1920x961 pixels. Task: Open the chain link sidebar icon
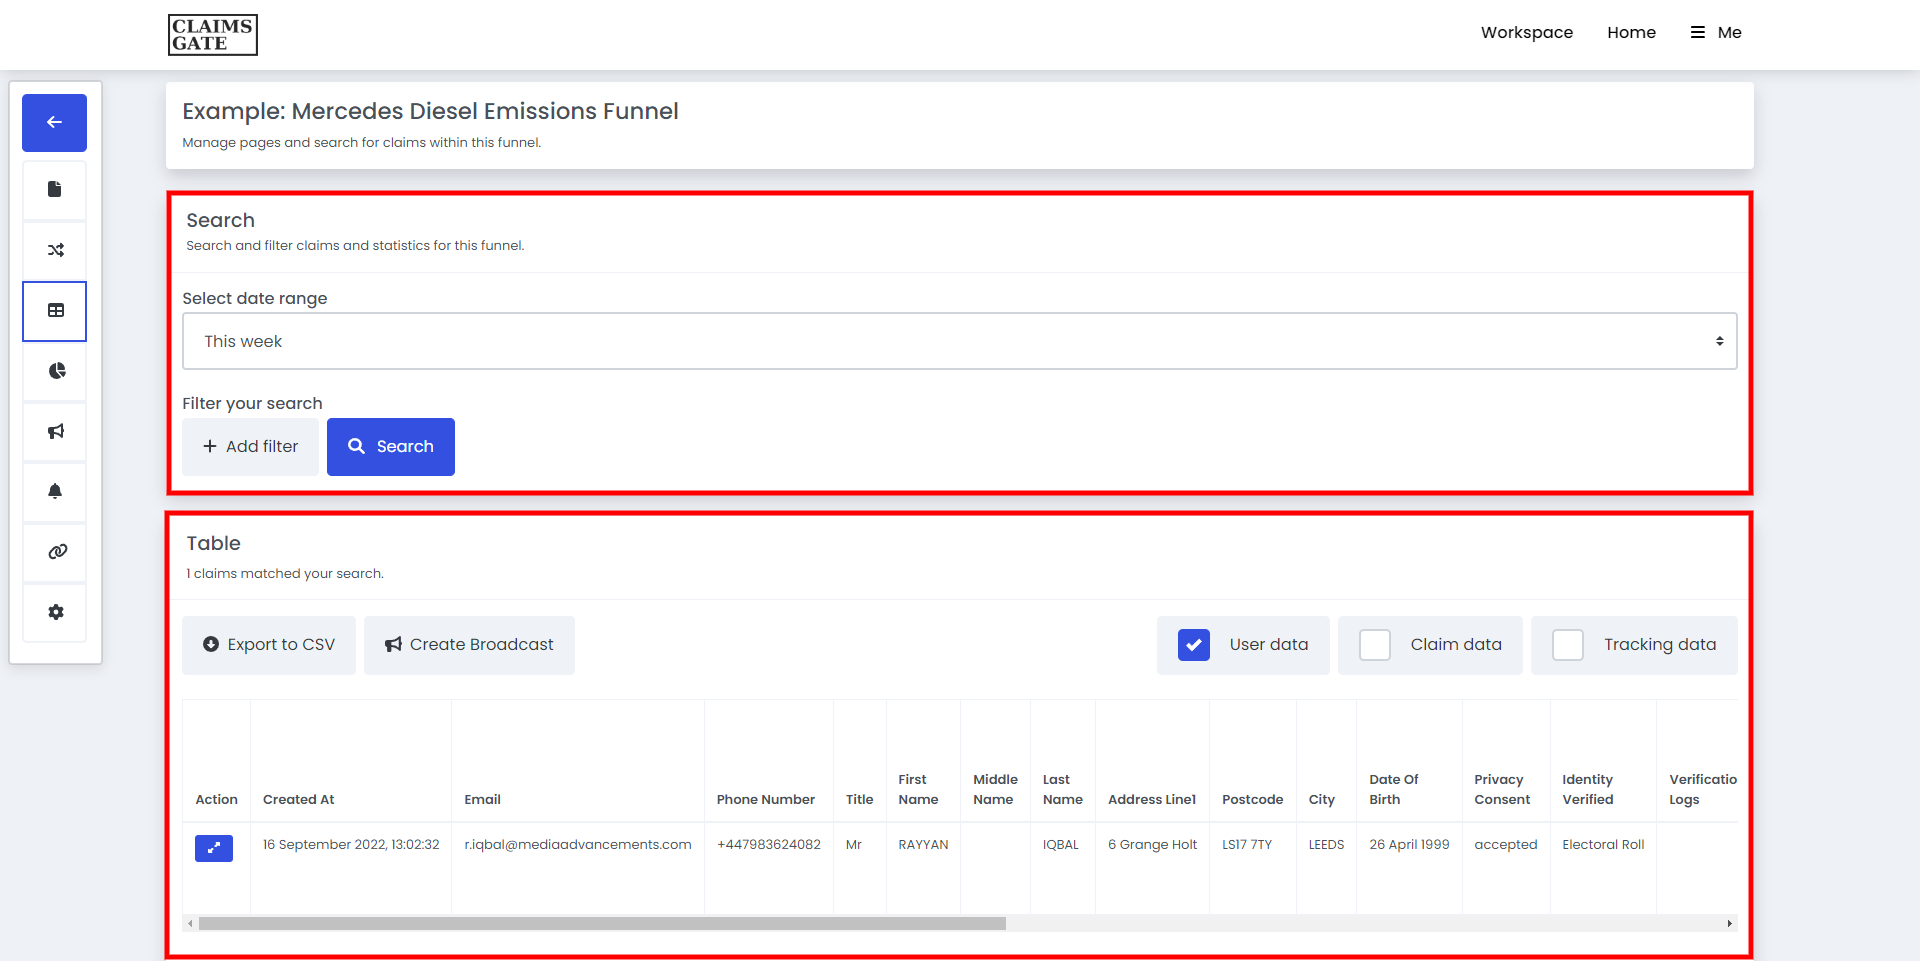click(x=55, y=551)
